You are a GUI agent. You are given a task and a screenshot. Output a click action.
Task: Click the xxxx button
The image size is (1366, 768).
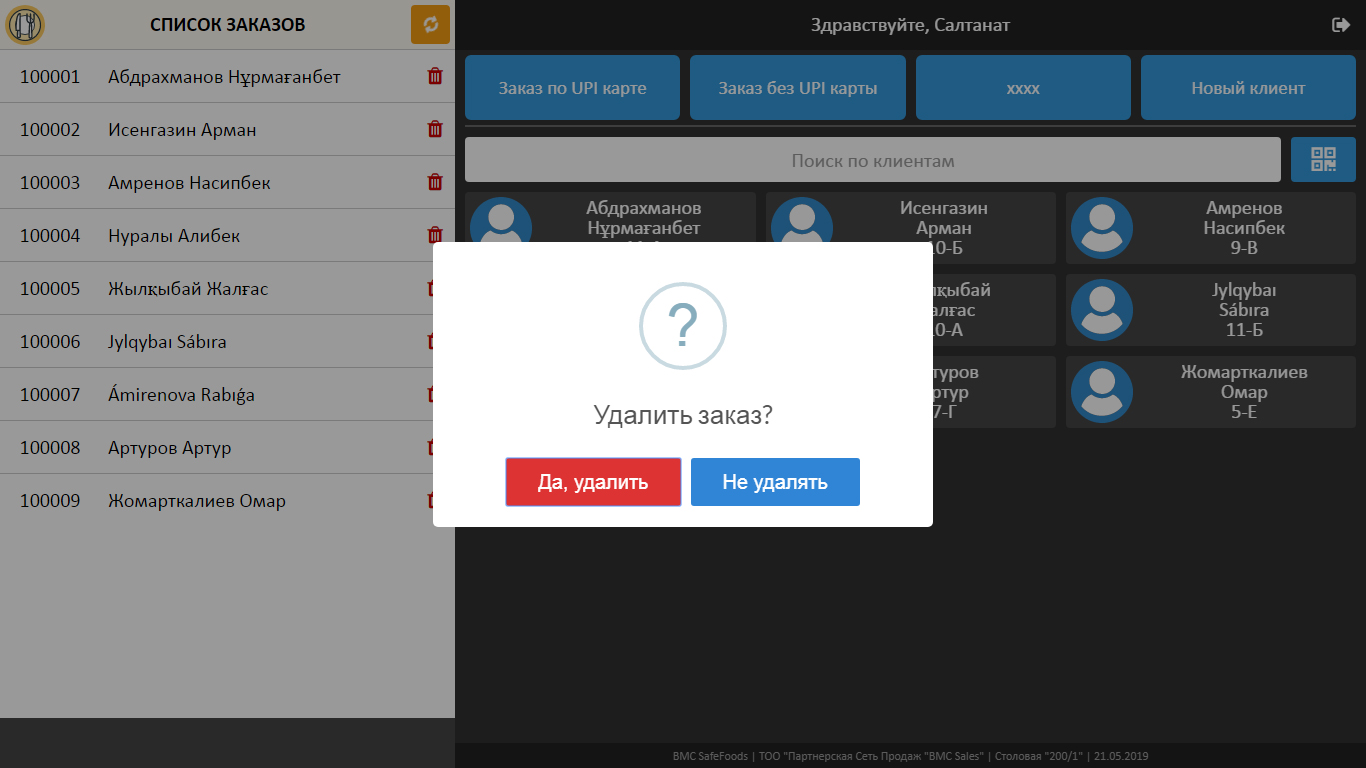1022,87
